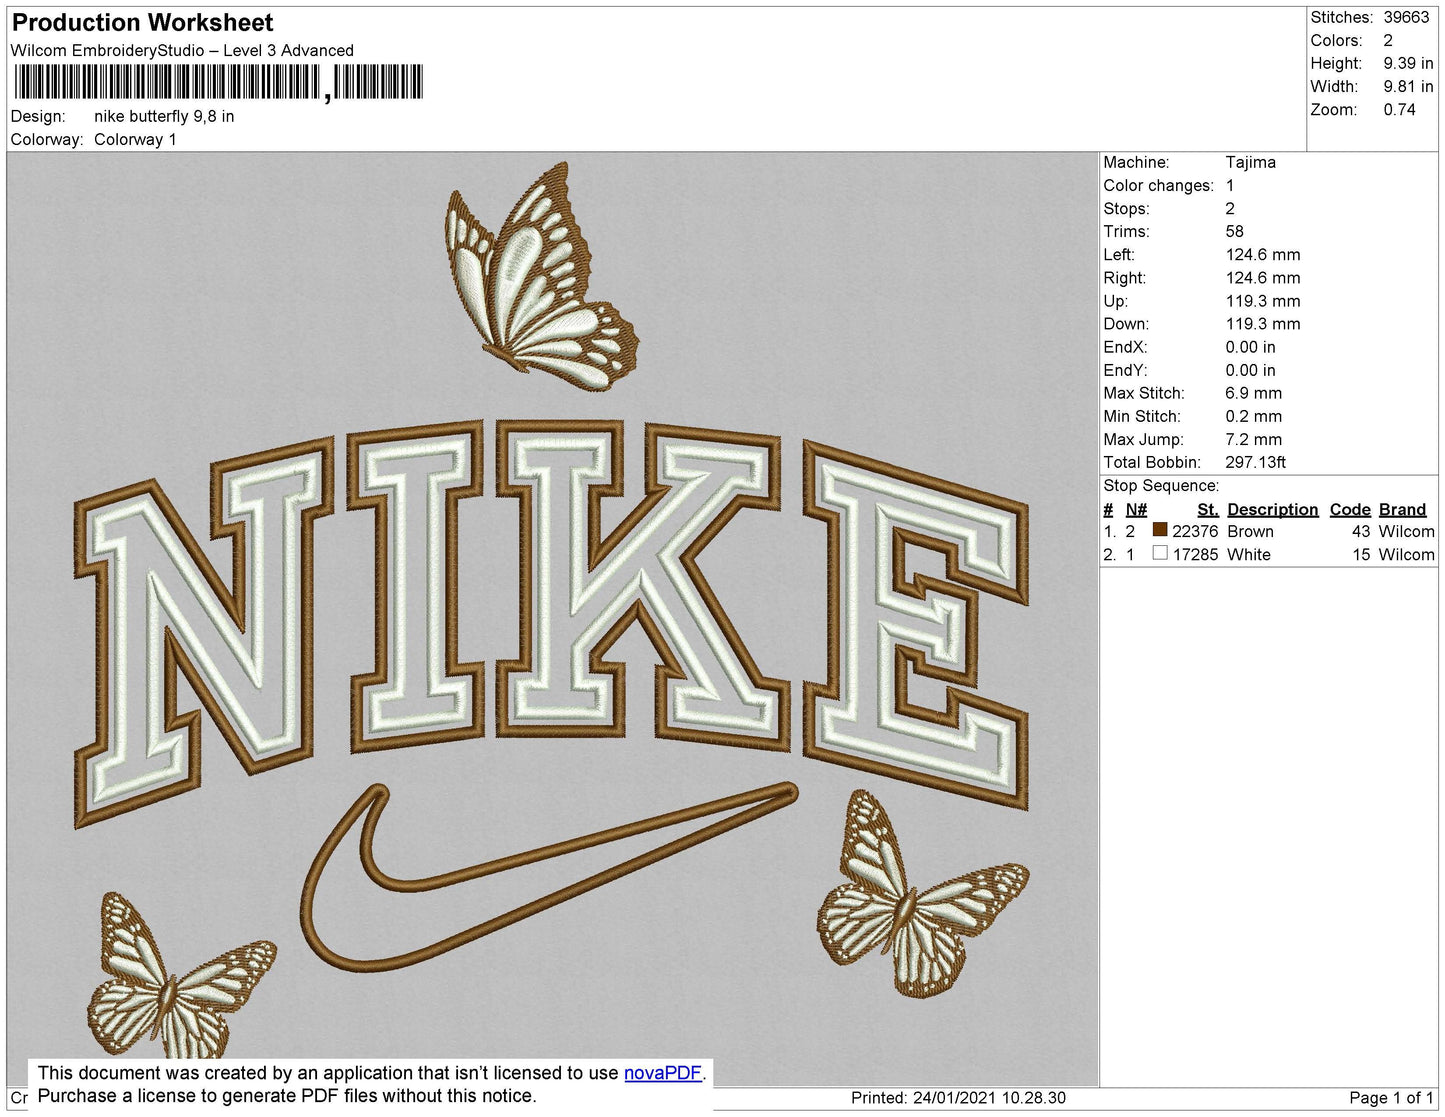The width and height of the screenshot is (1445, 1117).
Task: Select the Left 124.6 mm value
Action: pos(1263,254)
